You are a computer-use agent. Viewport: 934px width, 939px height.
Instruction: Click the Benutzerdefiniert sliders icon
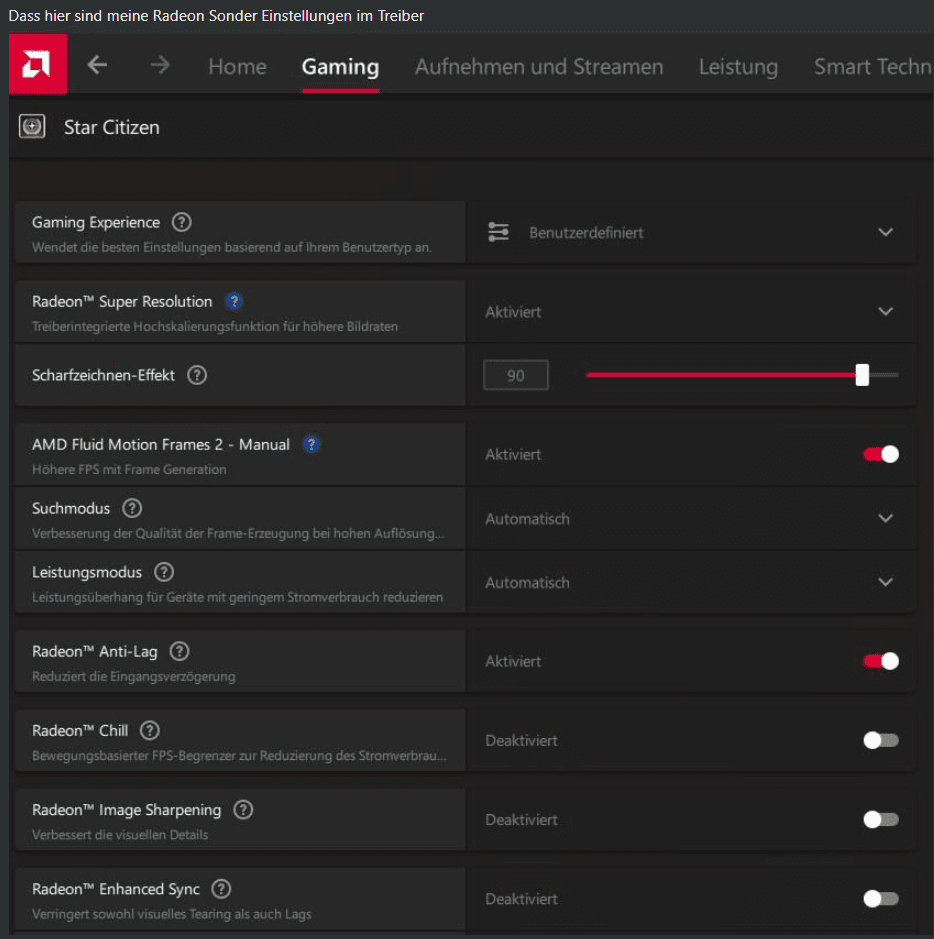click(498, 232)
